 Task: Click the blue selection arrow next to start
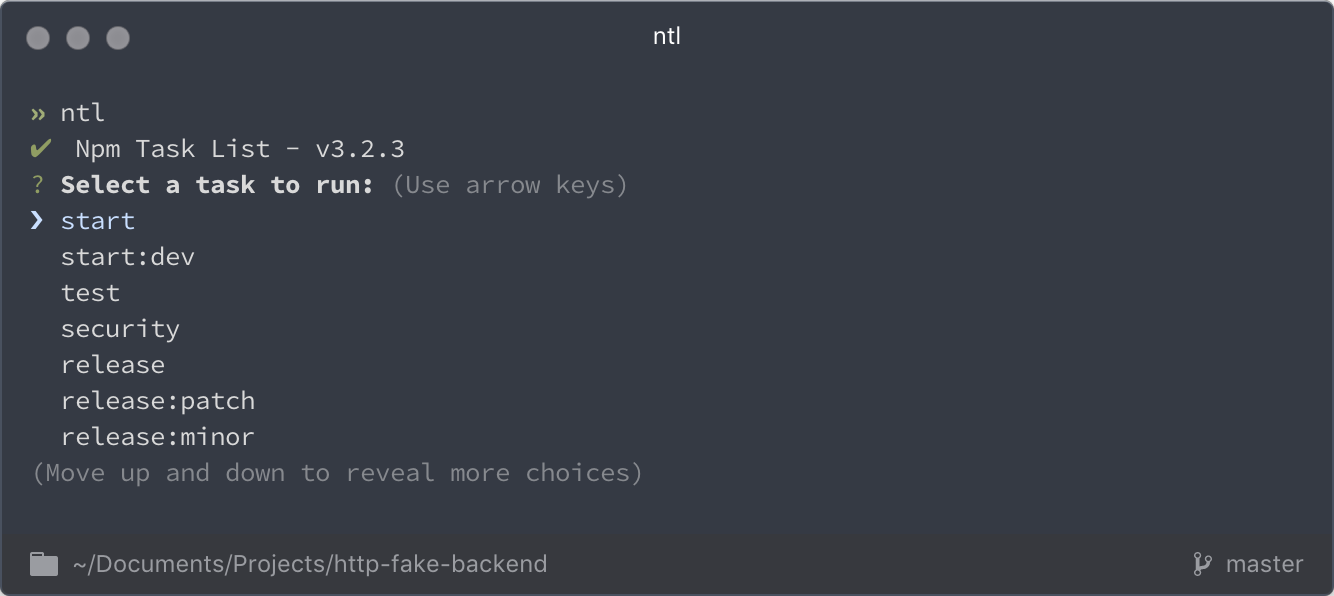[x=37, y=220]
